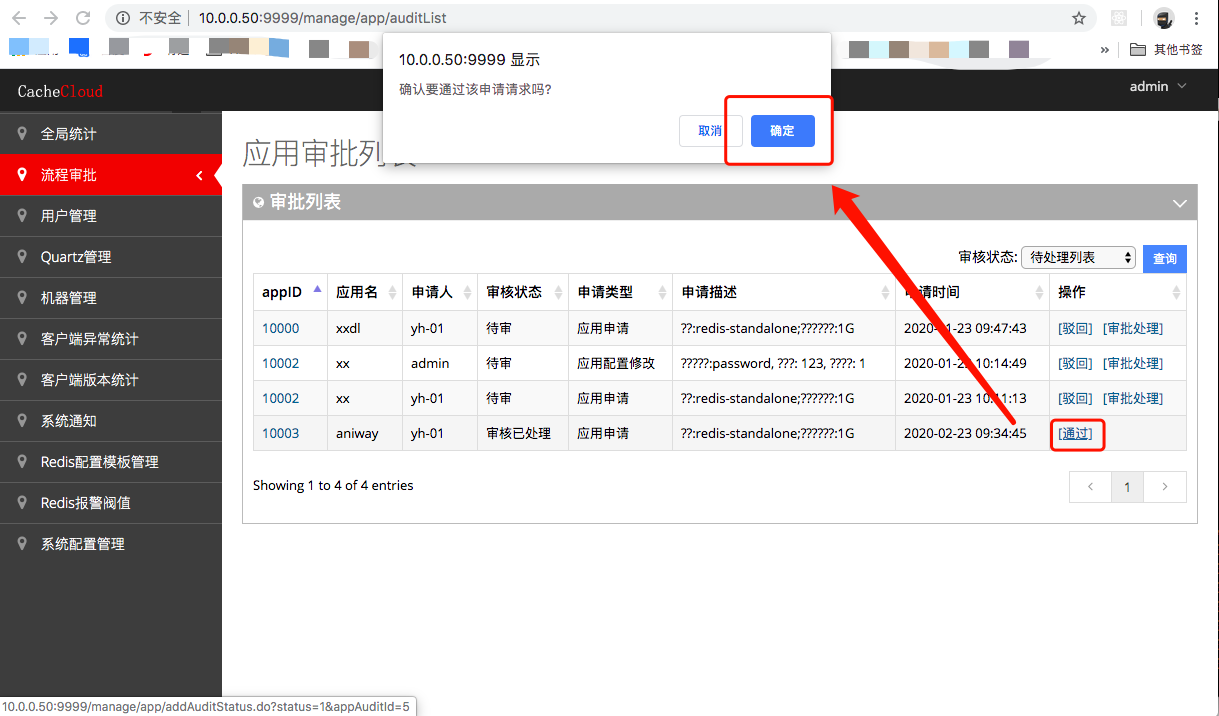Open 审核状态 待处理列表 dropdown

[x=1078, y=257]
